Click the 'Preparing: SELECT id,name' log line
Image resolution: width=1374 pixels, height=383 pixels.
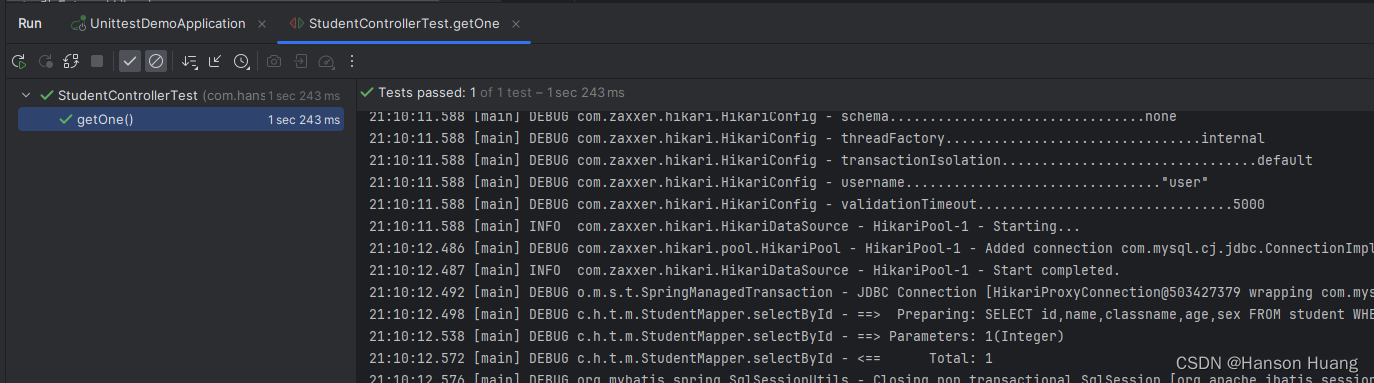click(x=870, y=314)
